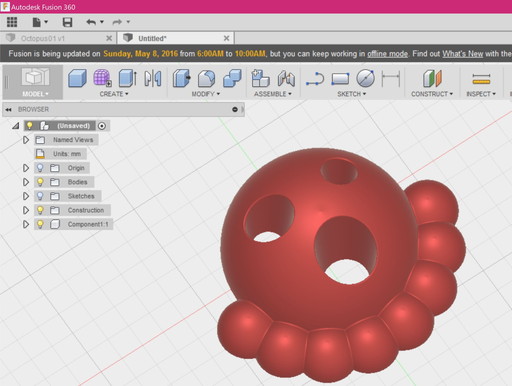
Task: Open the MODEL workspace dropdown
Action: point(35,94)
